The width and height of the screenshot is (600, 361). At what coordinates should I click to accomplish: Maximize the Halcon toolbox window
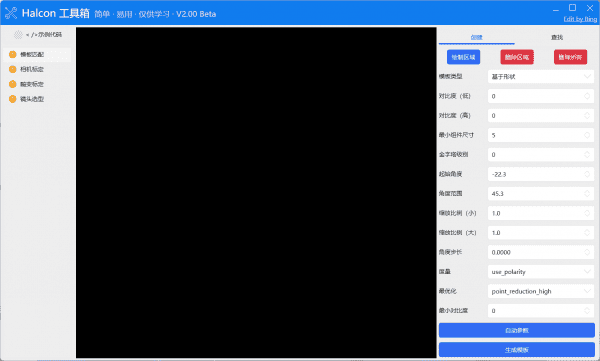point(572,8)
